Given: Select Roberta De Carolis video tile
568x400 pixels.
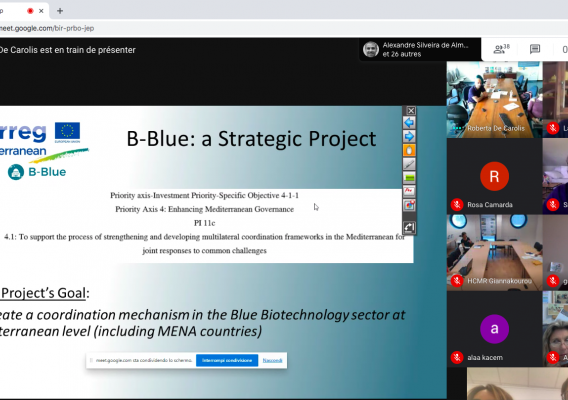Looking at the screenshot, I should click(494, 100).
